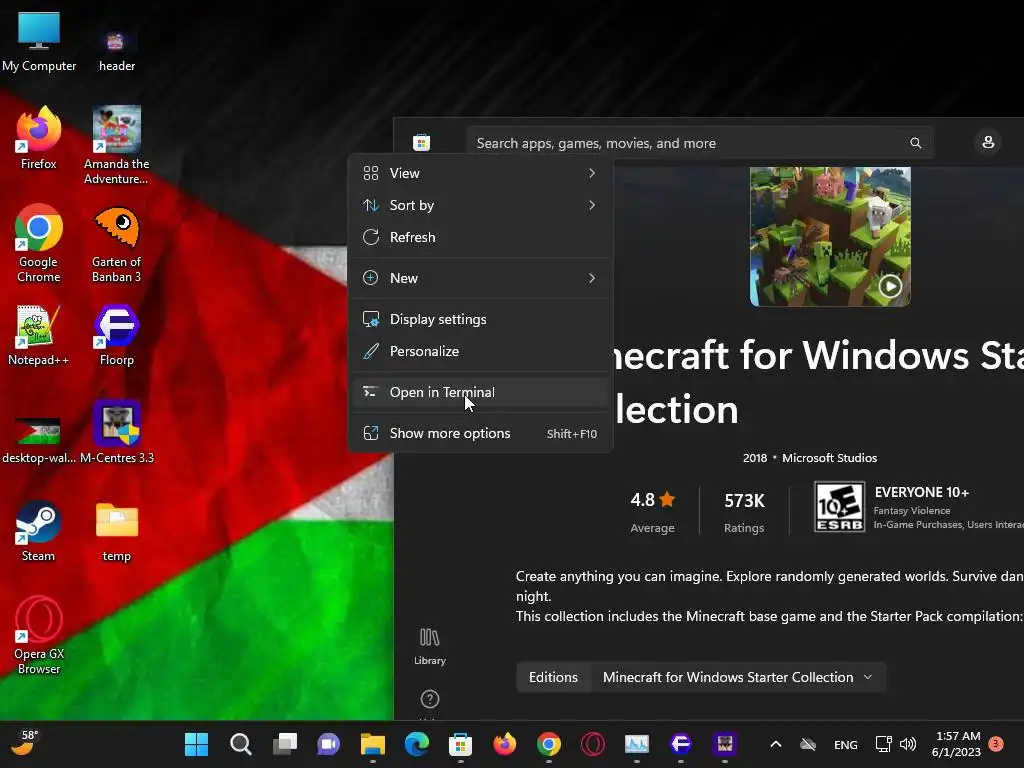Show hidden system tray icons
This screenshot has height=768, width=1024.
click(x=776, y=744)
